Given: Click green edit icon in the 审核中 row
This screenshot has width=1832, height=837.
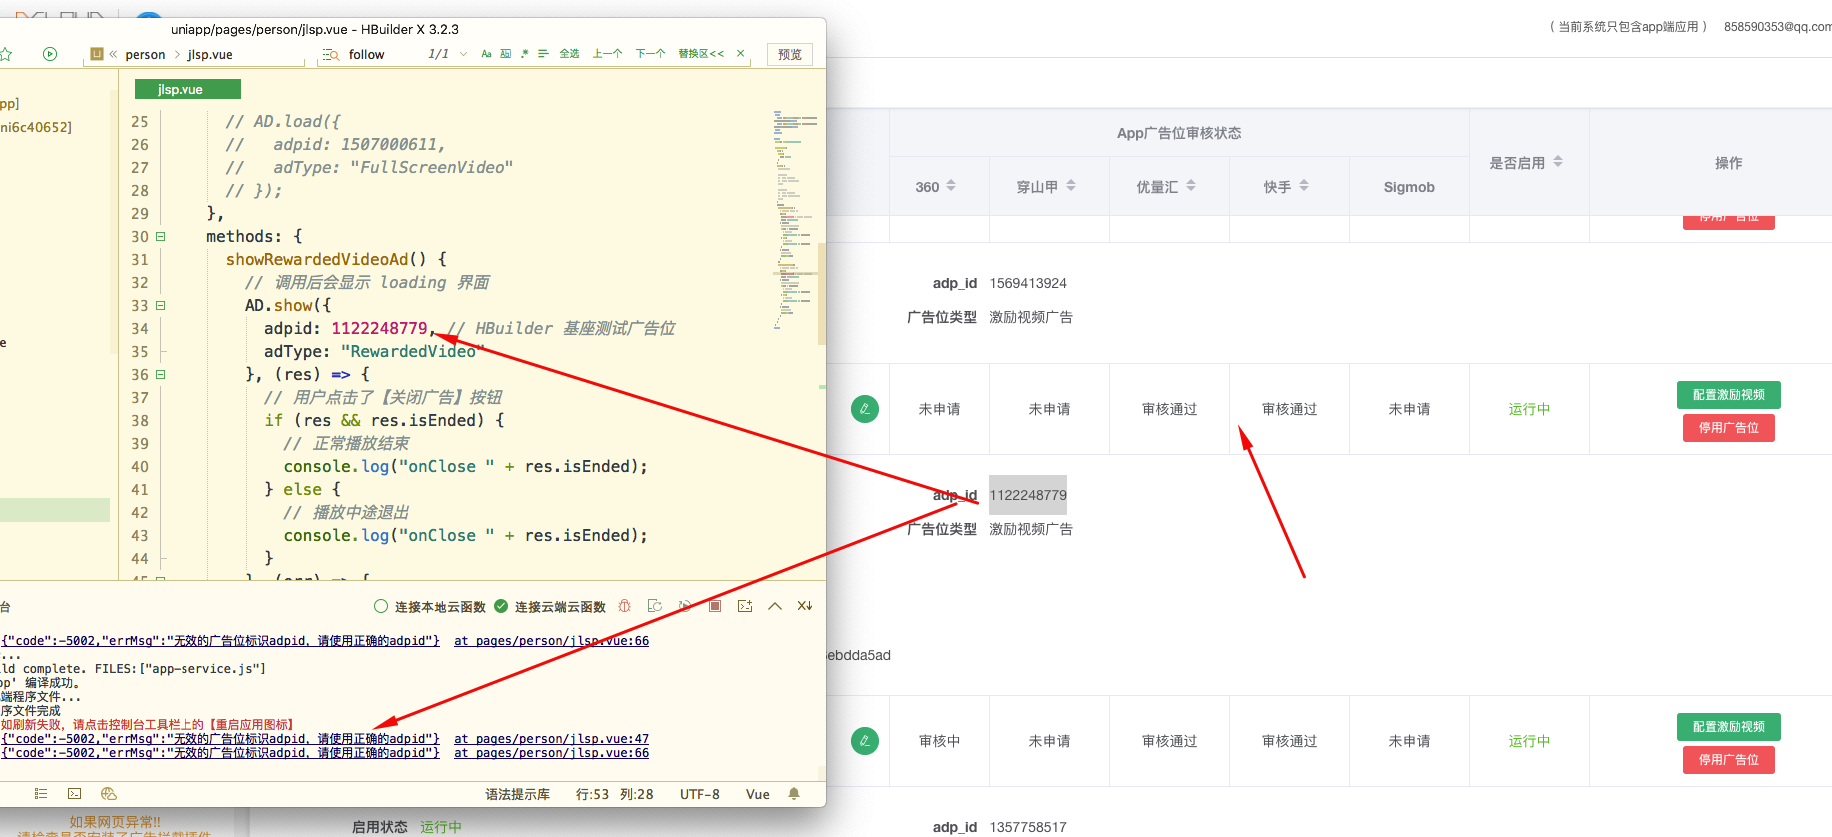Looking at the screenshot, I should click(864, 741).
